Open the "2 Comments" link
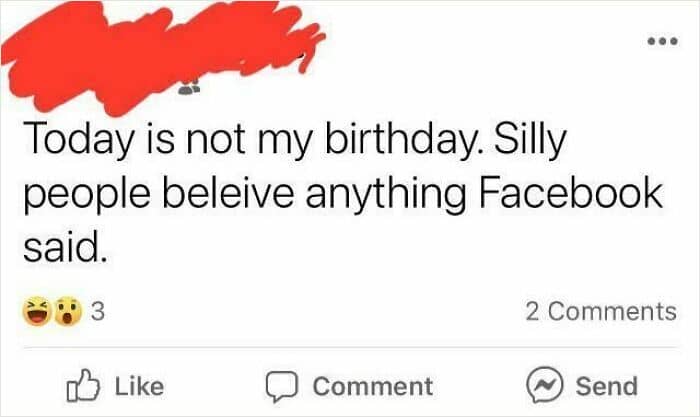 (x=600, y=311)
